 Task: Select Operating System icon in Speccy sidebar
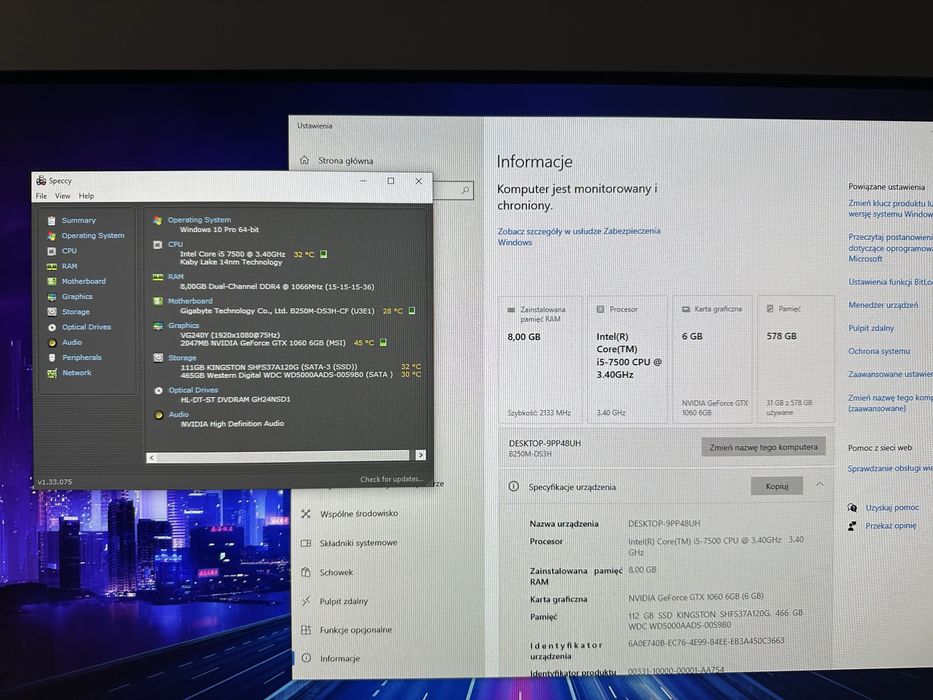coord(52,236)
